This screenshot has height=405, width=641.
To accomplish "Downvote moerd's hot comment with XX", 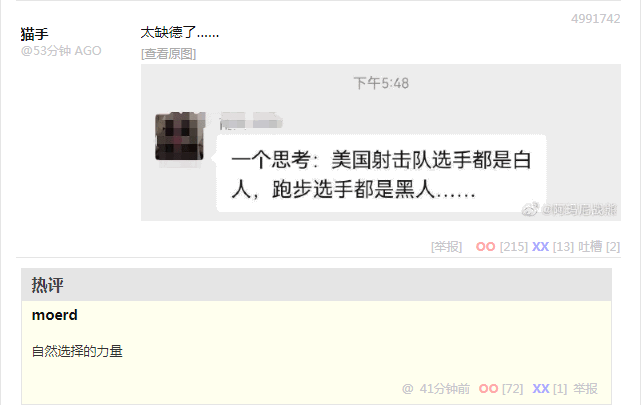I will pyautogui.click(x=540, y=389).
